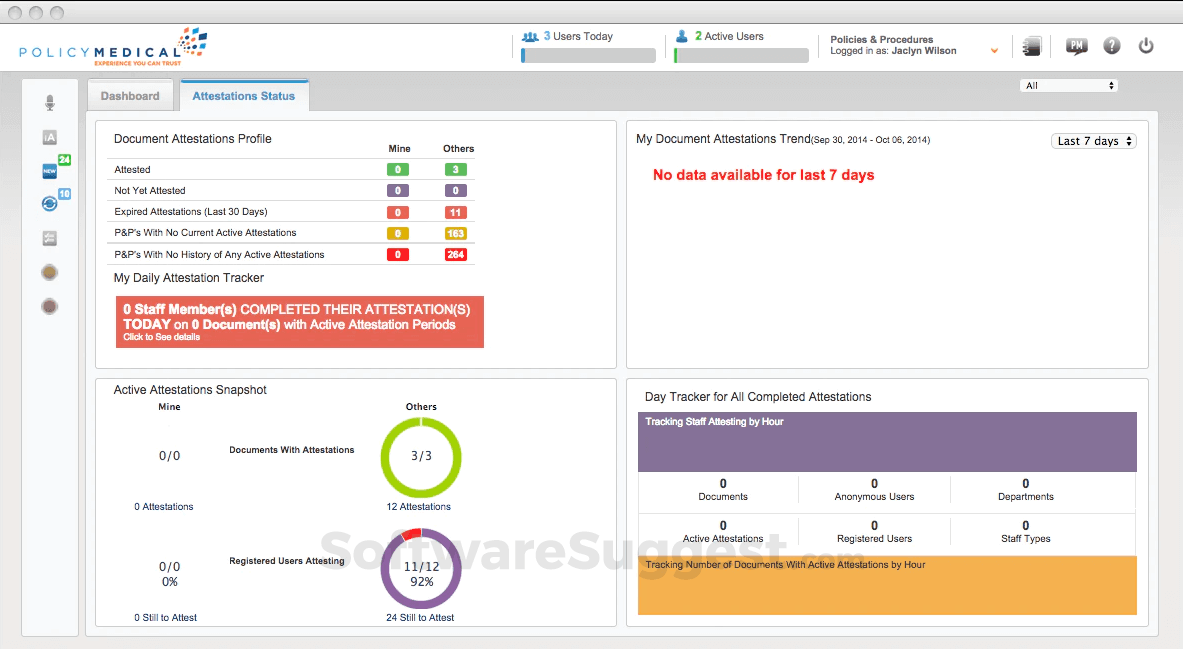Screen dimensions: 1183x649
Task: Open the PM messaging icon in the header
Action: click(1076, 45)
